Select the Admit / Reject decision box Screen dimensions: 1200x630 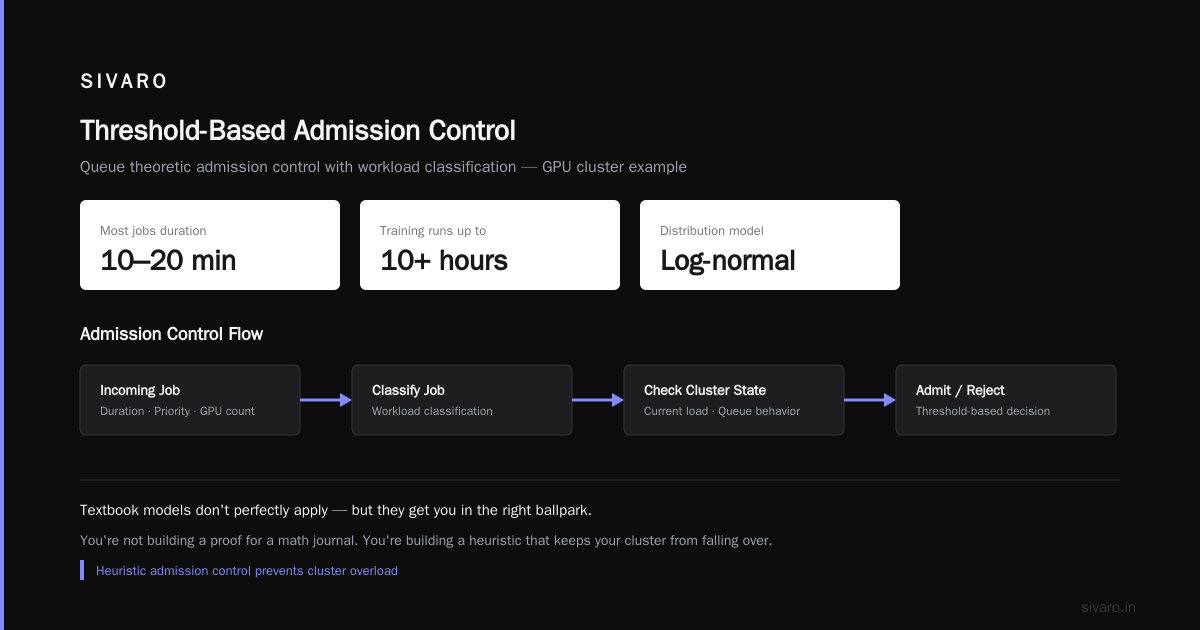pyautogui.click(x=1006, y=400)
